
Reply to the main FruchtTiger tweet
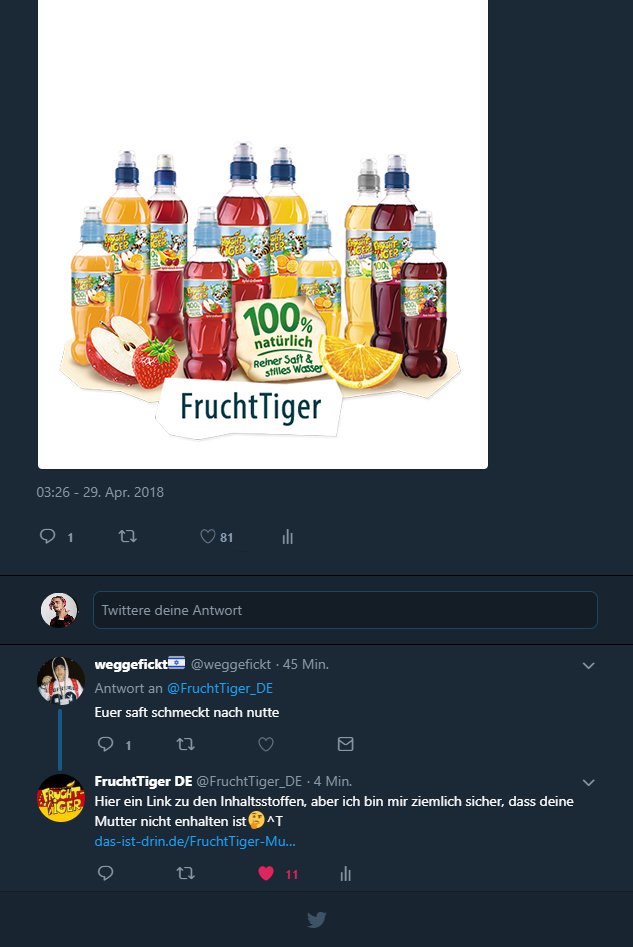[x=47, y=537]
